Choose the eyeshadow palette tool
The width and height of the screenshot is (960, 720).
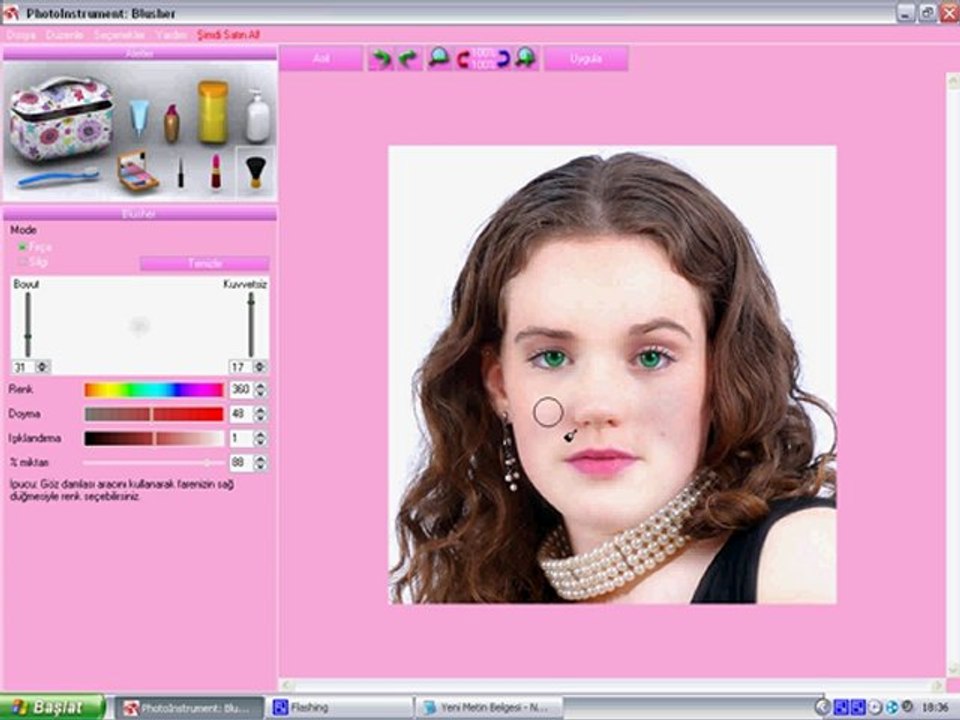coord(137,171)
